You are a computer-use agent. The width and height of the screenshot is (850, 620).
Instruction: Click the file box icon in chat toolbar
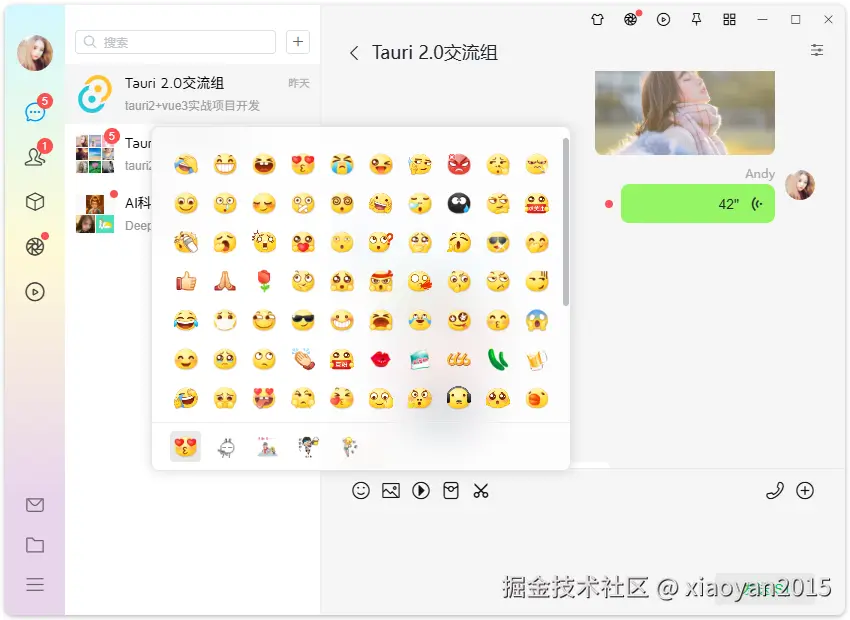pyautogui.click(x=451, y=491)
